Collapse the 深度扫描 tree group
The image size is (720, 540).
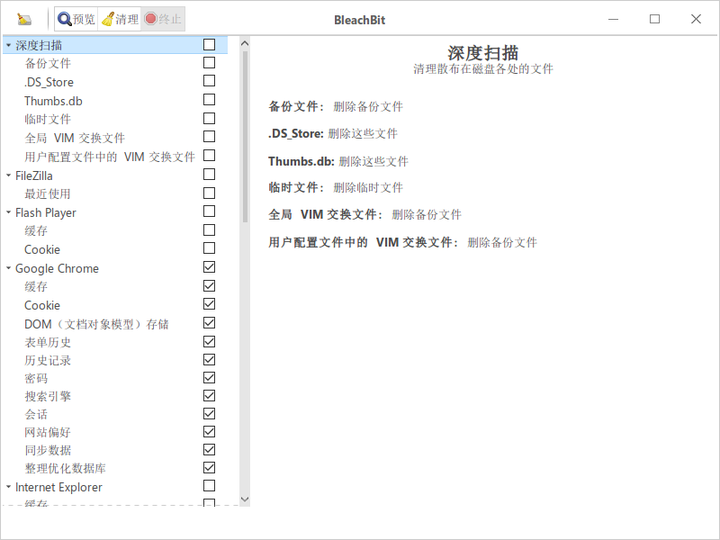click(8, 45)
